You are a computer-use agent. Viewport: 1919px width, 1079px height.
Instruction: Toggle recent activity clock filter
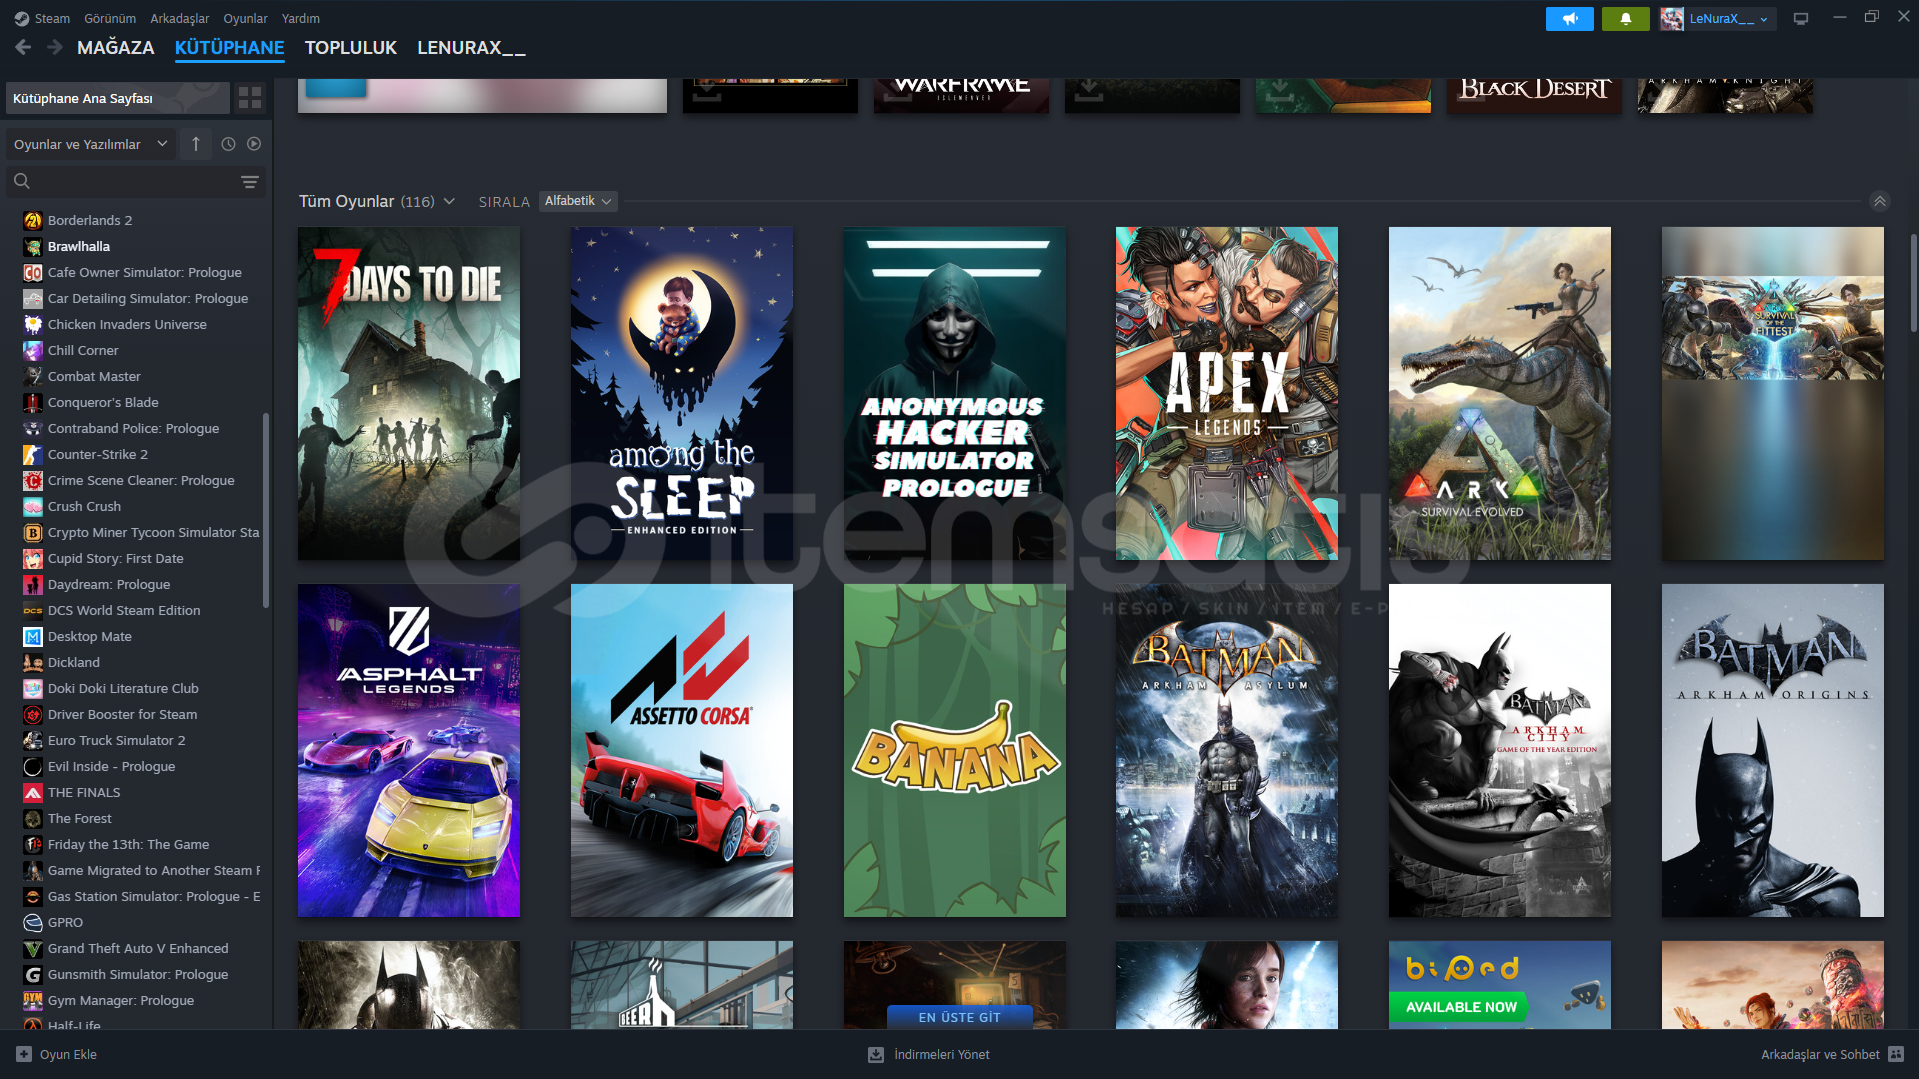tap(228, 144)
